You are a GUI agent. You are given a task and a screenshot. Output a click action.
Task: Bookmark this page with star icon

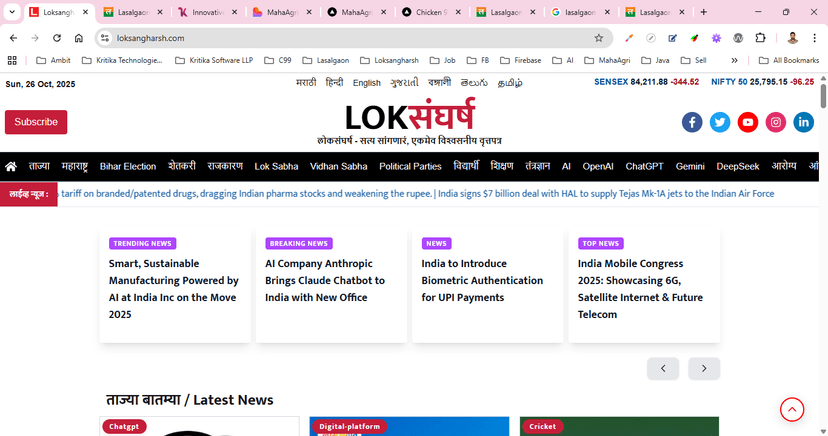click(598, 38)
